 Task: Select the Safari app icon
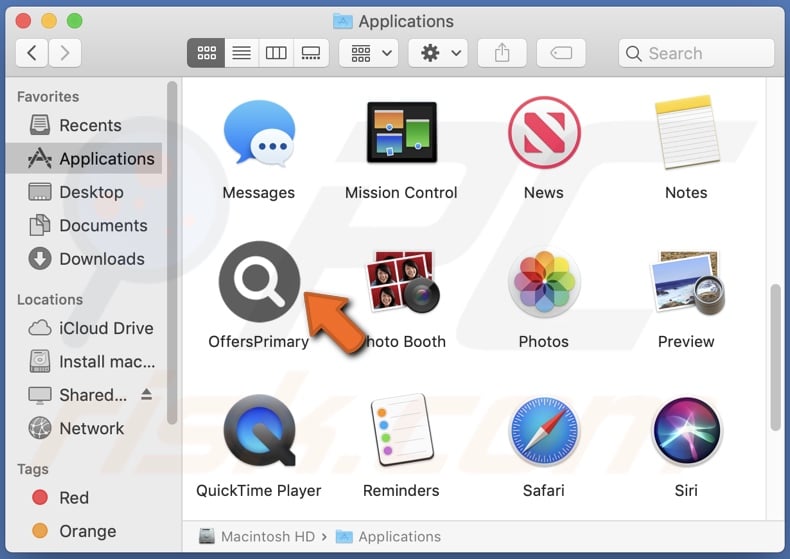pos(544,431)
